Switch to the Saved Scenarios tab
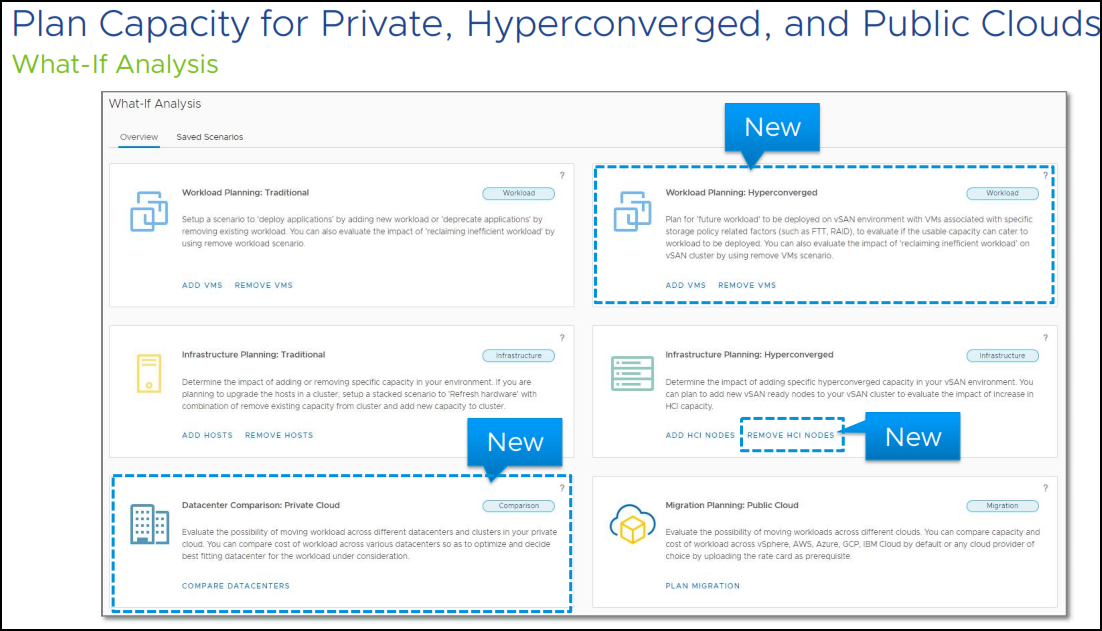Viewport: 1102px width, 631px height. pos(209,137)
